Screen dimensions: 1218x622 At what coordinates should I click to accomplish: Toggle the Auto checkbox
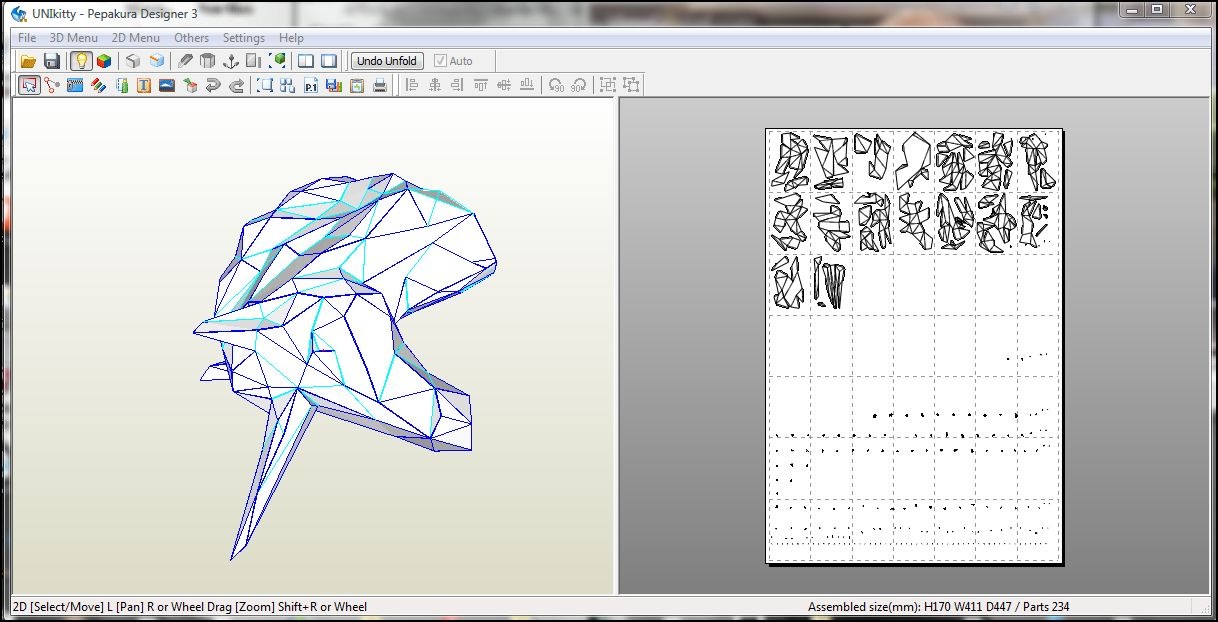click(453, 61)
